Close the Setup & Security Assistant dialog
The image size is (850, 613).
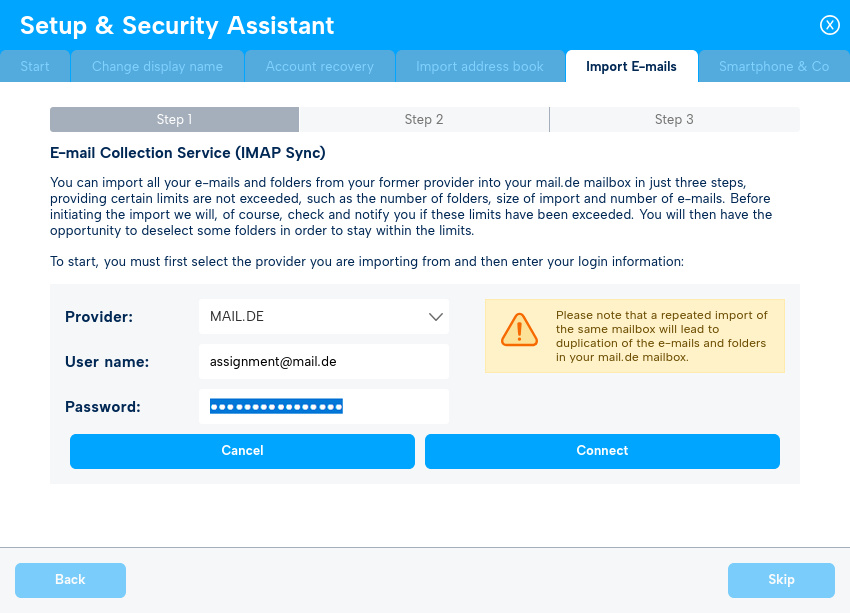[829, 25]
